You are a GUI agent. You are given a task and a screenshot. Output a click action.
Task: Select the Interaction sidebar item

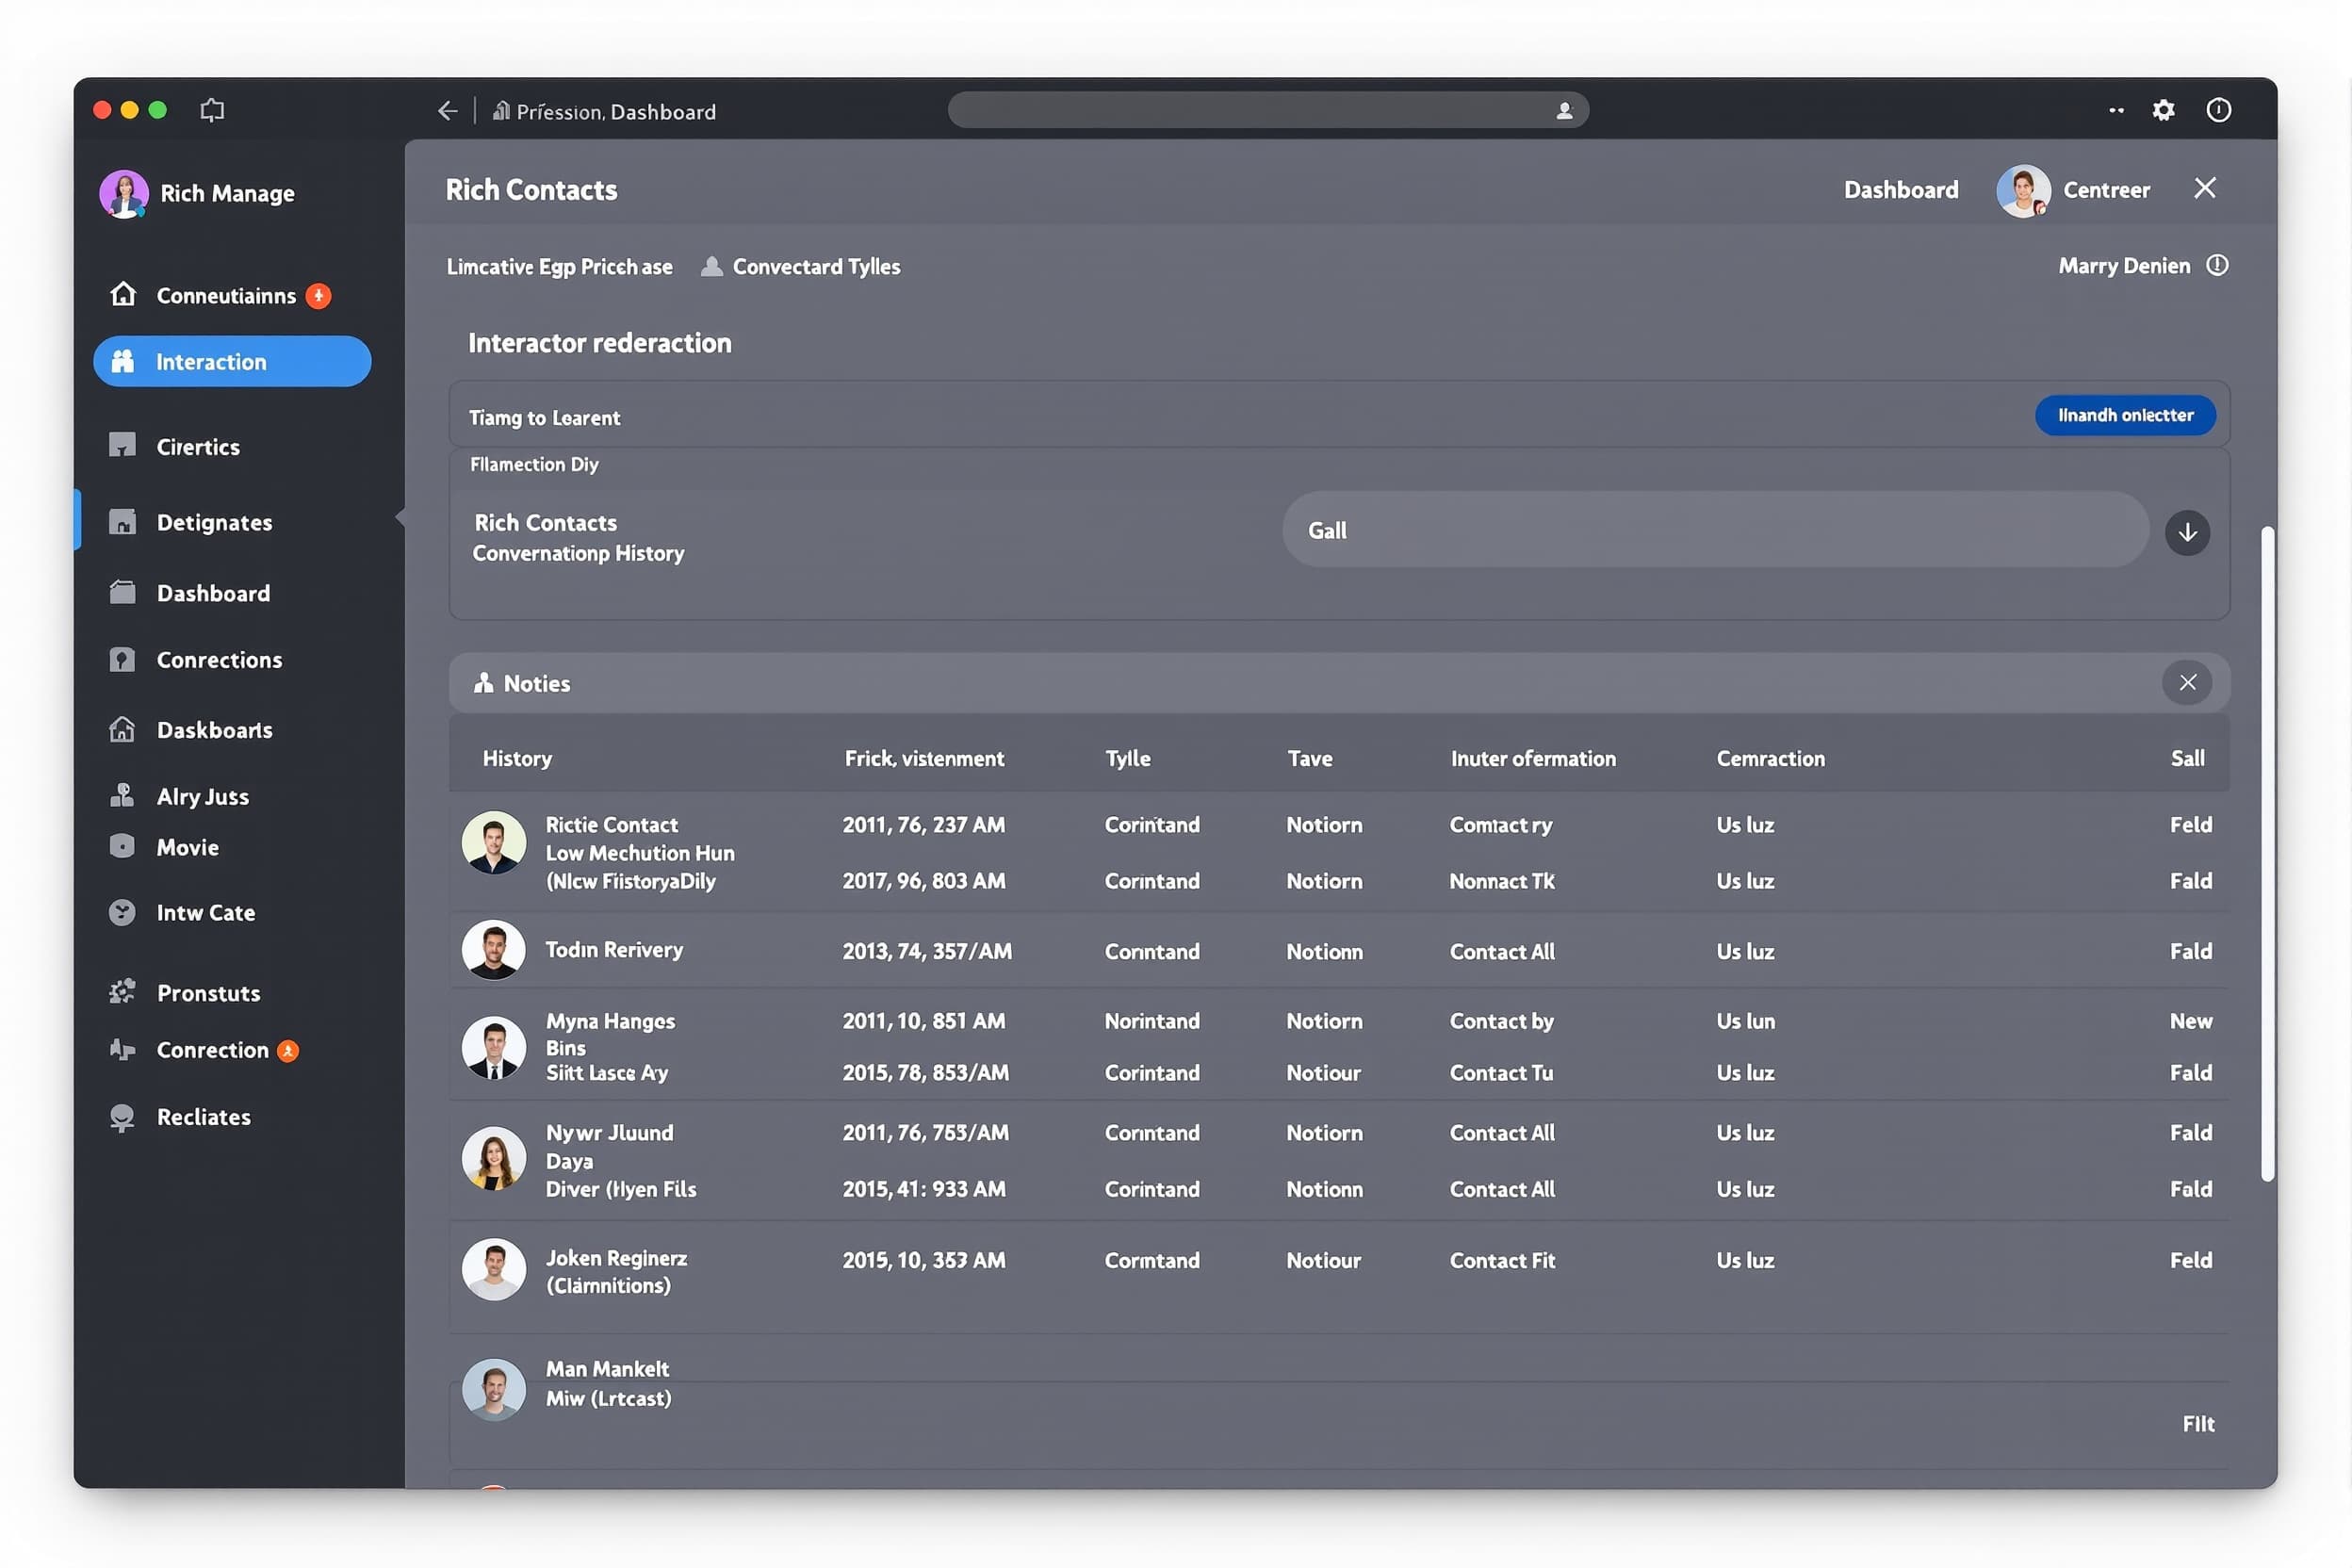[232, 361]
